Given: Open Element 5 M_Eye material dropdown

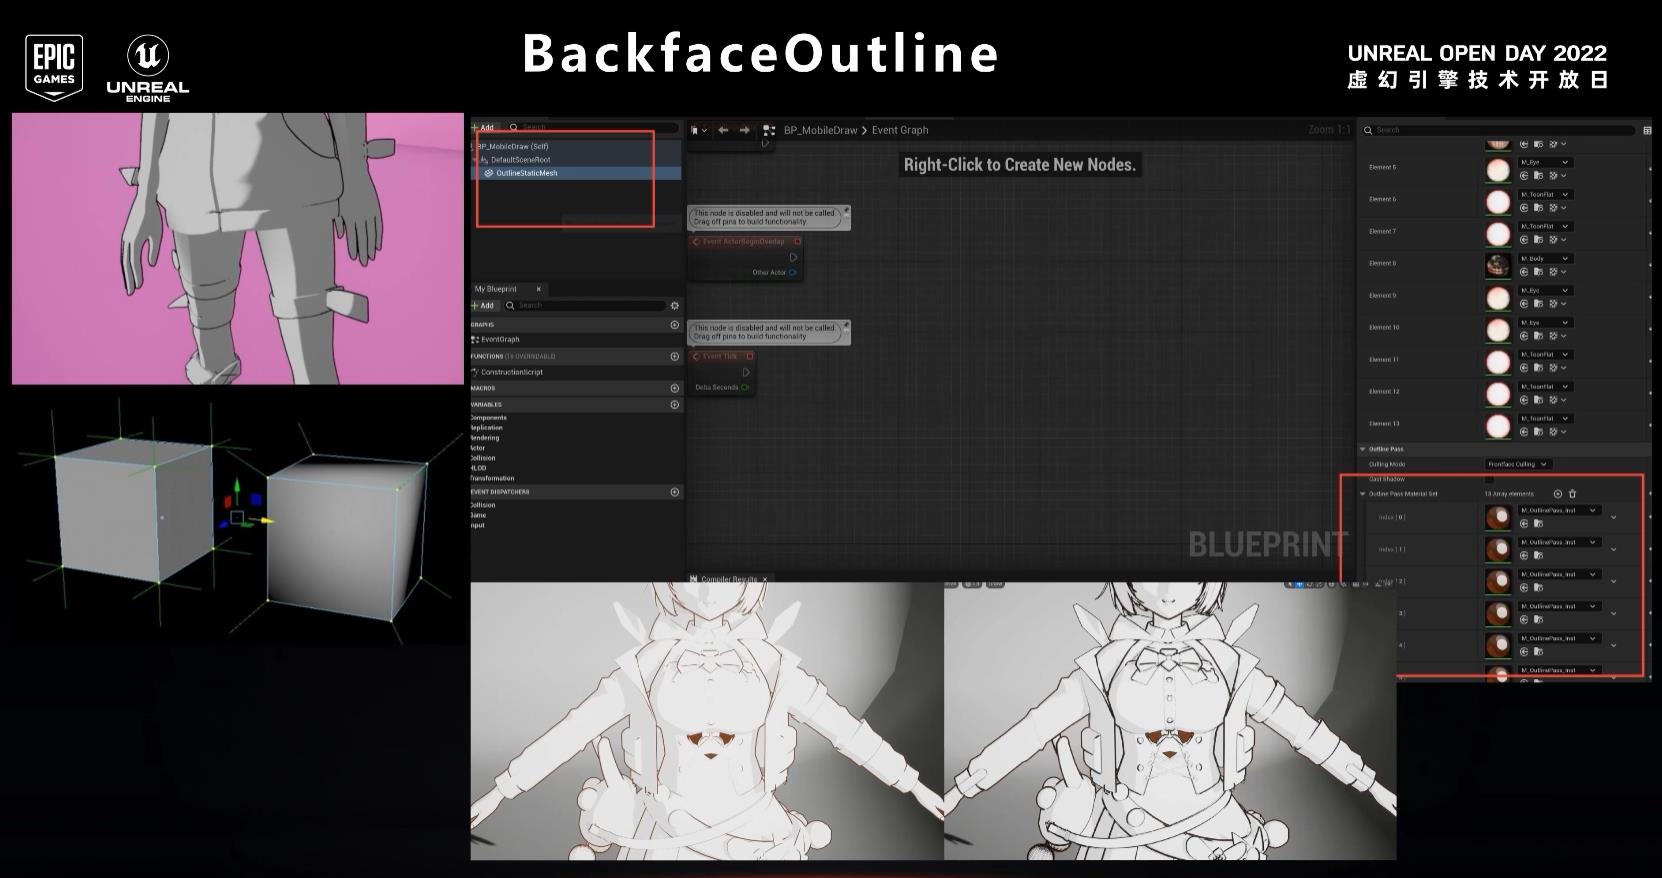Looking at the screenshot, I should (x=1545, y=162).
